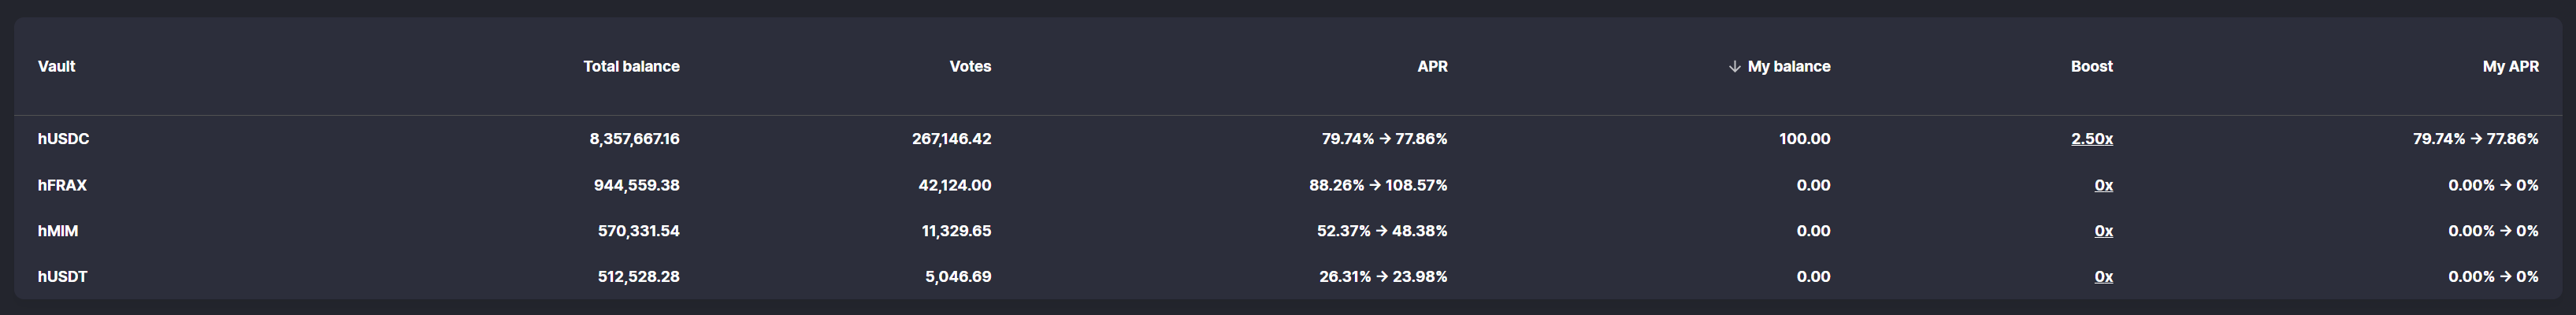Click the sort arrow beside My balance
Viewport: 2576px width, 315px height.
[1734, 67]
